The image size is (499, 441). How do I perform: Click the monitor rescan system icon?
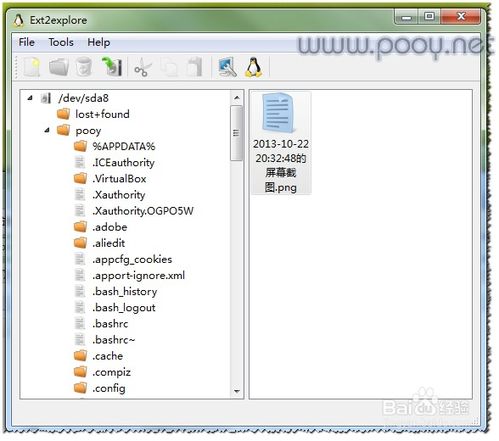228,67
